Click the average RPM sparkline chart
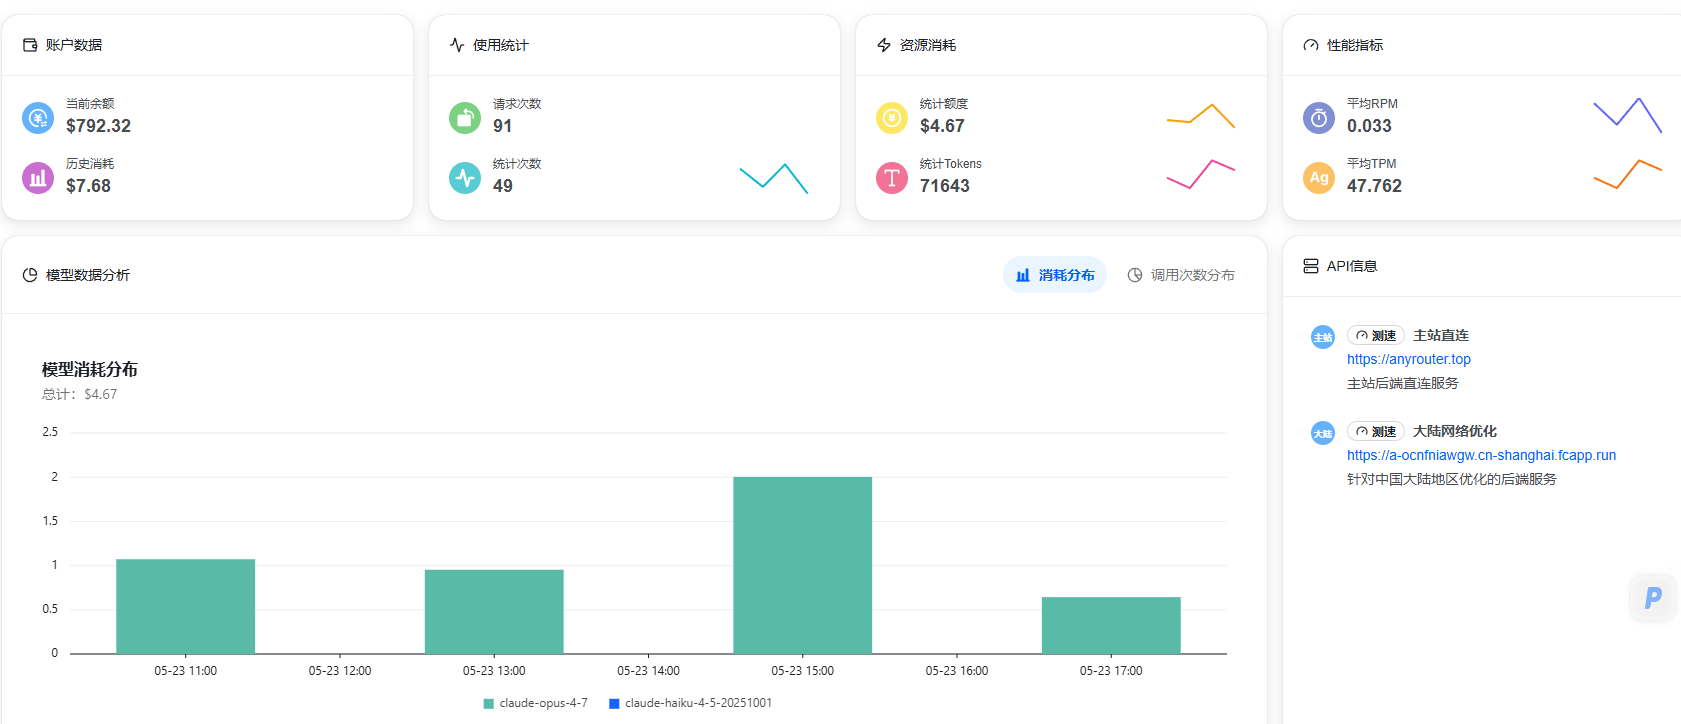The image size is (1681, 724). [x=1627, y=115]
